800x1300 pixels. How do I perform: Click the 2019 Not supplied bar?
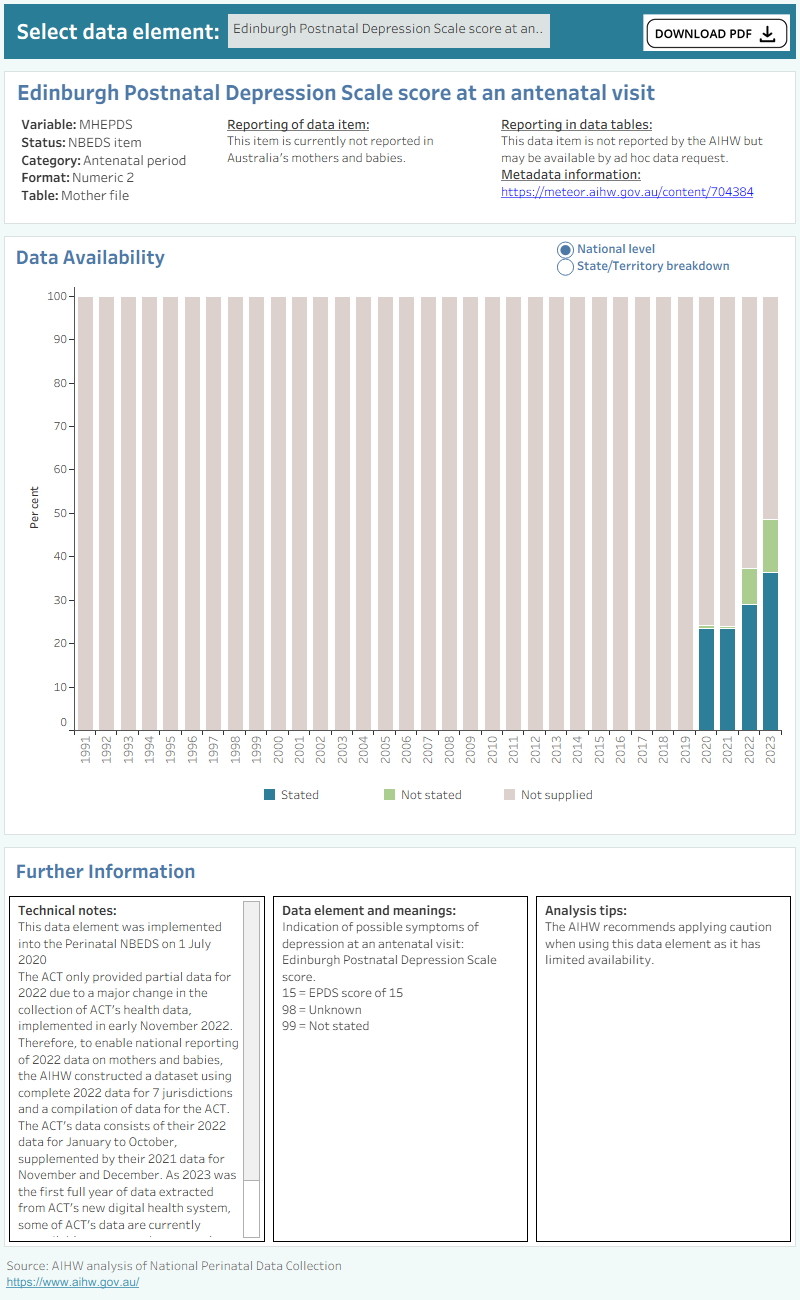[x=685, y=513]
